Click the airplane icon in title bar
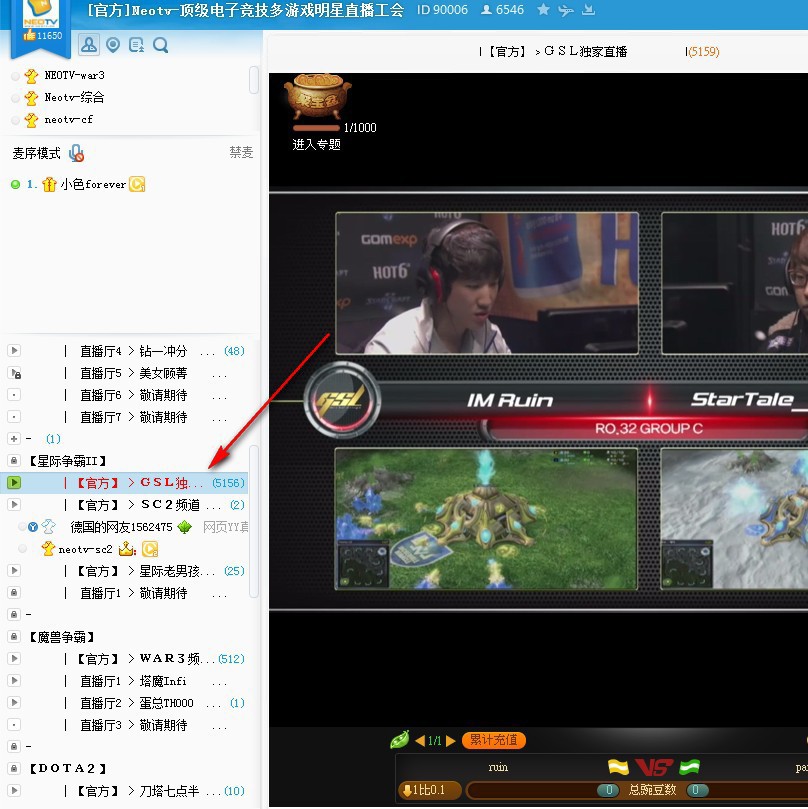The height and width of the screenshot is (809, 808). (565, 9)
